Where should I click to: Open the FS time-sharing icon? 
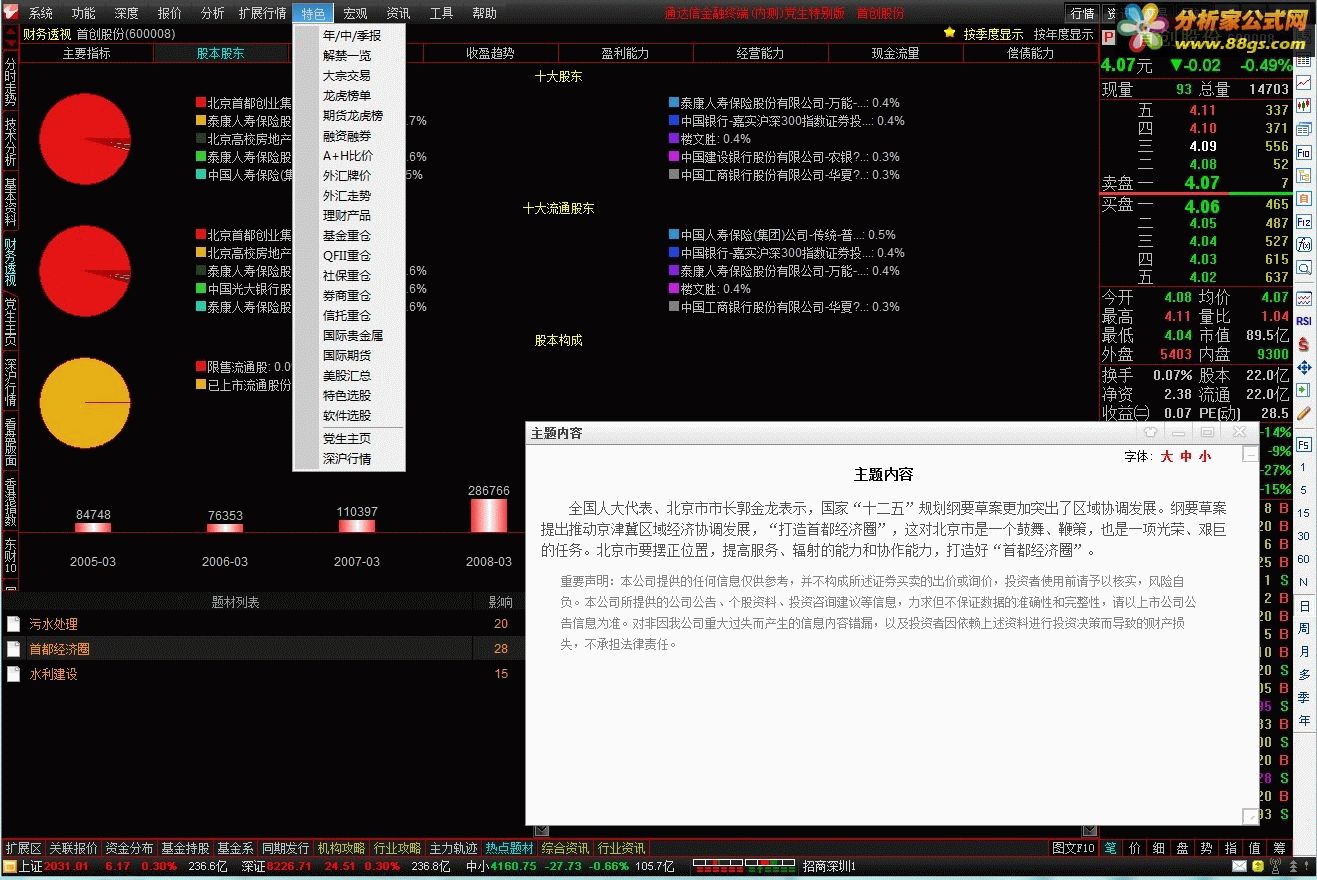click(1304, 444)
